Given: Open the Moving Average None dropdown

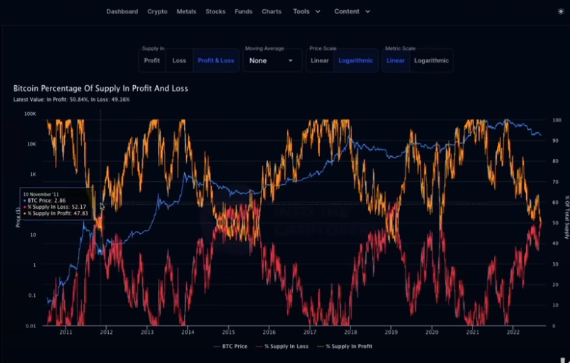Looking at the screenshot, I should pos(272,61).
